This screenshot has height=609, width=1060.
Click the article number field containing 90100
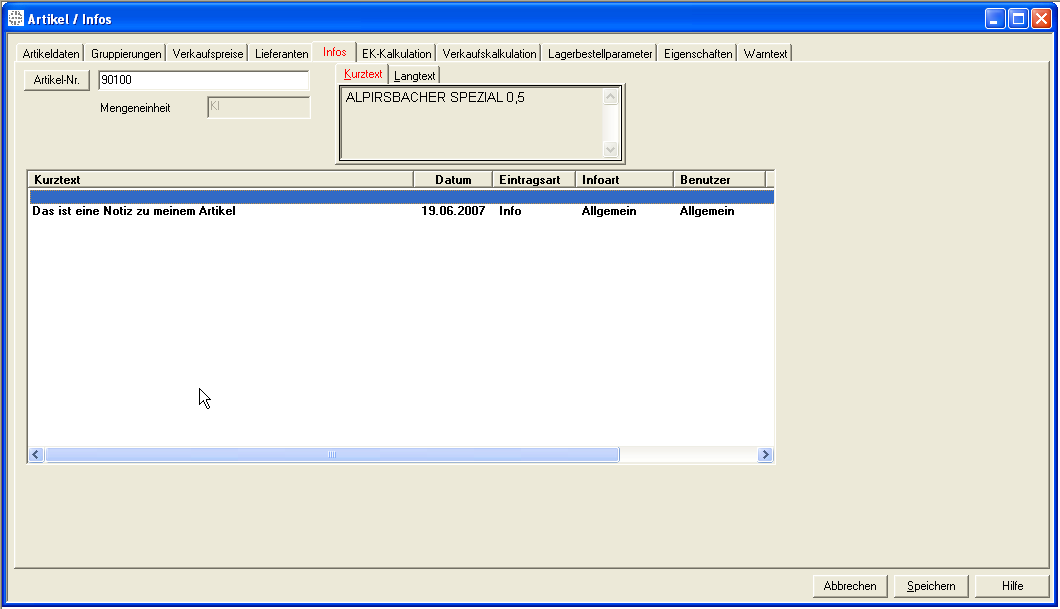(x=203, y=81)
